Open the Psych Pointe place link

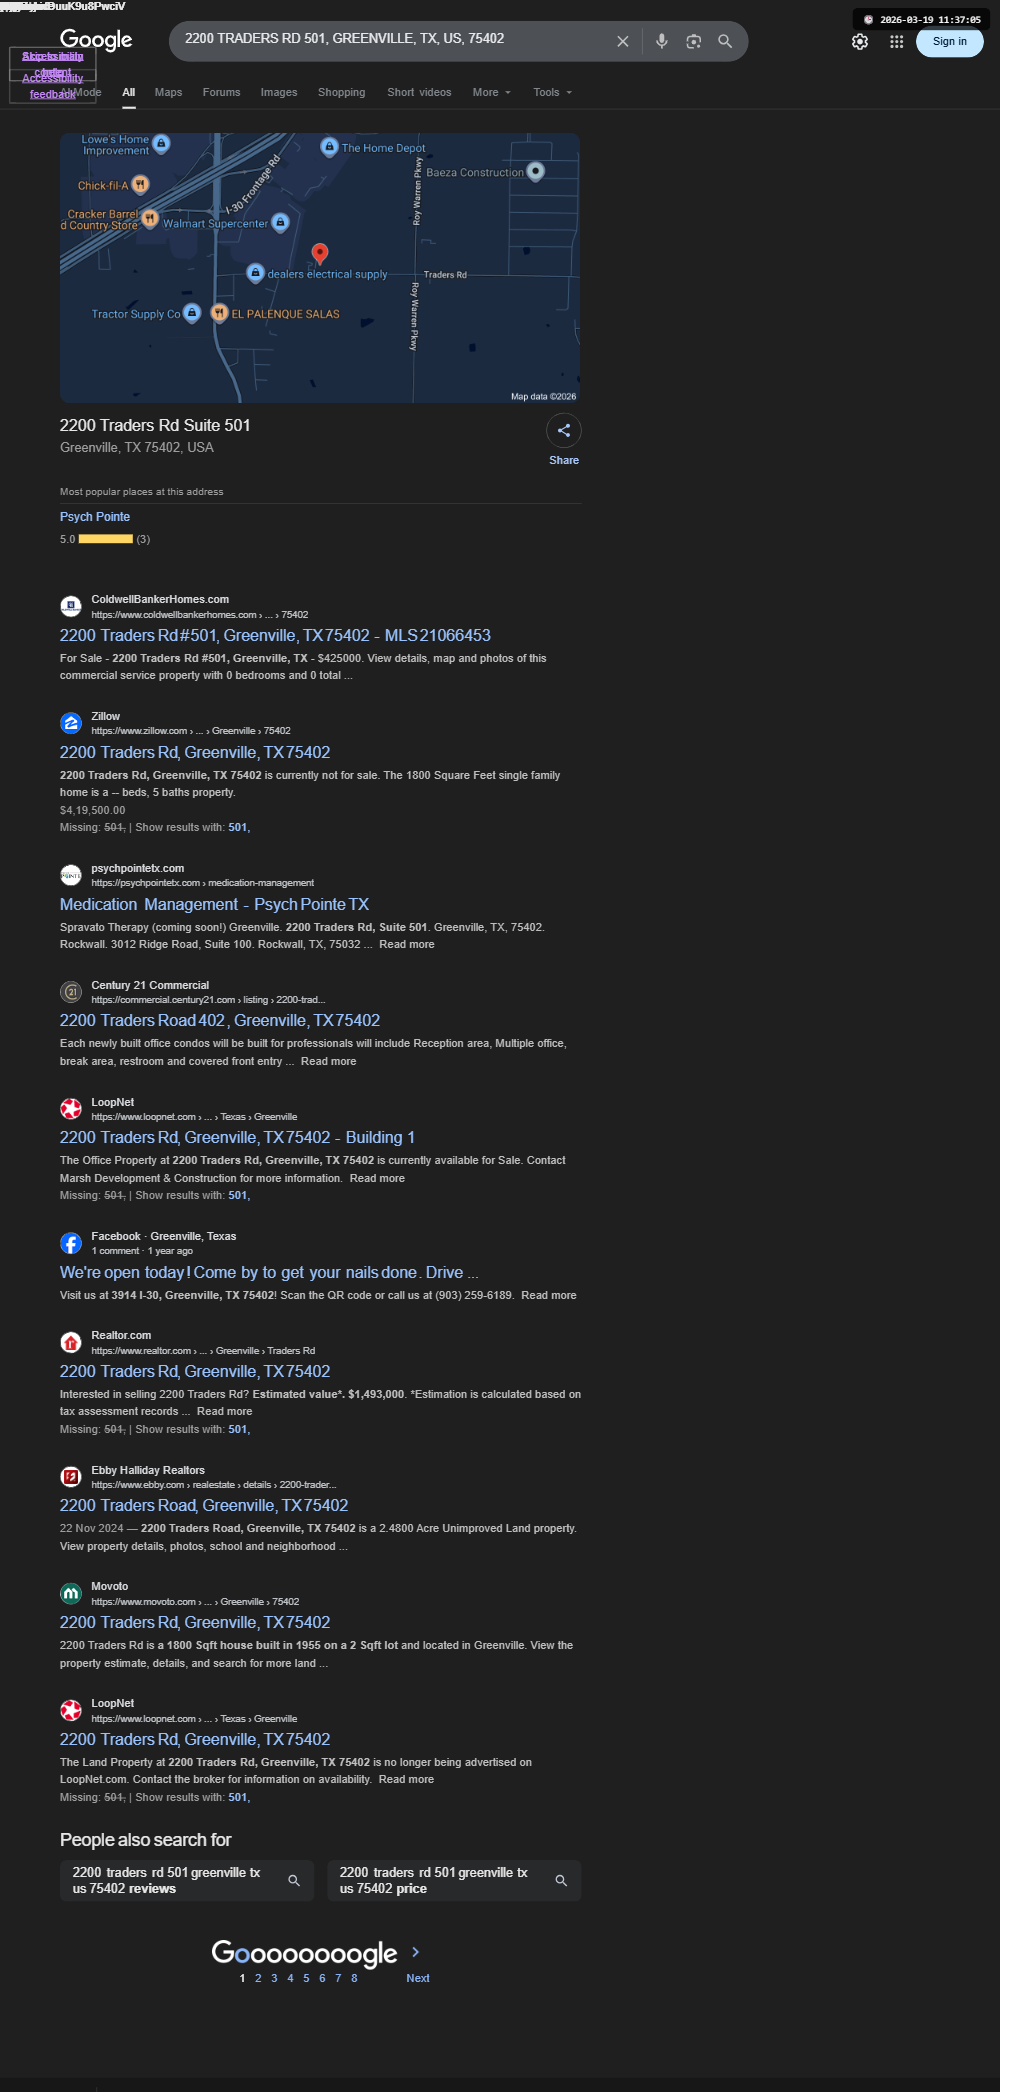coord(95,516)
